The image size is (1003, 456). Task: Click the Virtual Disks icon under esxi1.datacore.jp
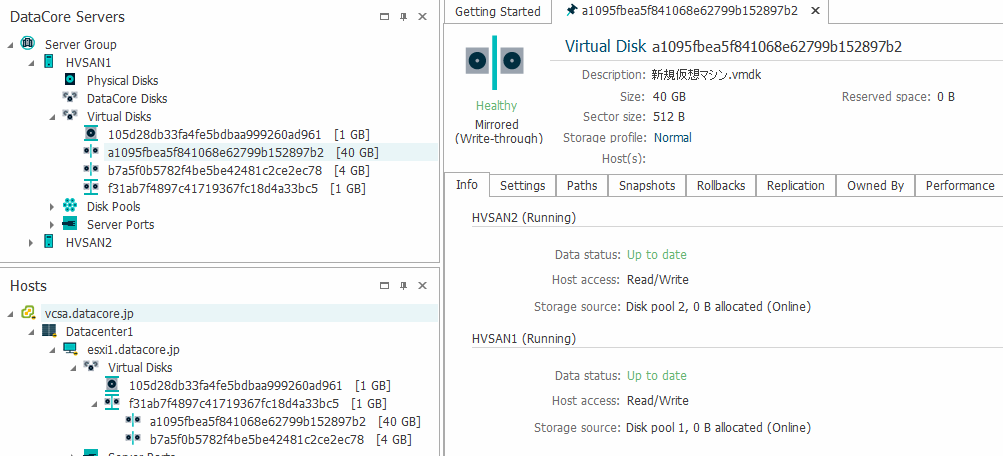click(91, 367)
